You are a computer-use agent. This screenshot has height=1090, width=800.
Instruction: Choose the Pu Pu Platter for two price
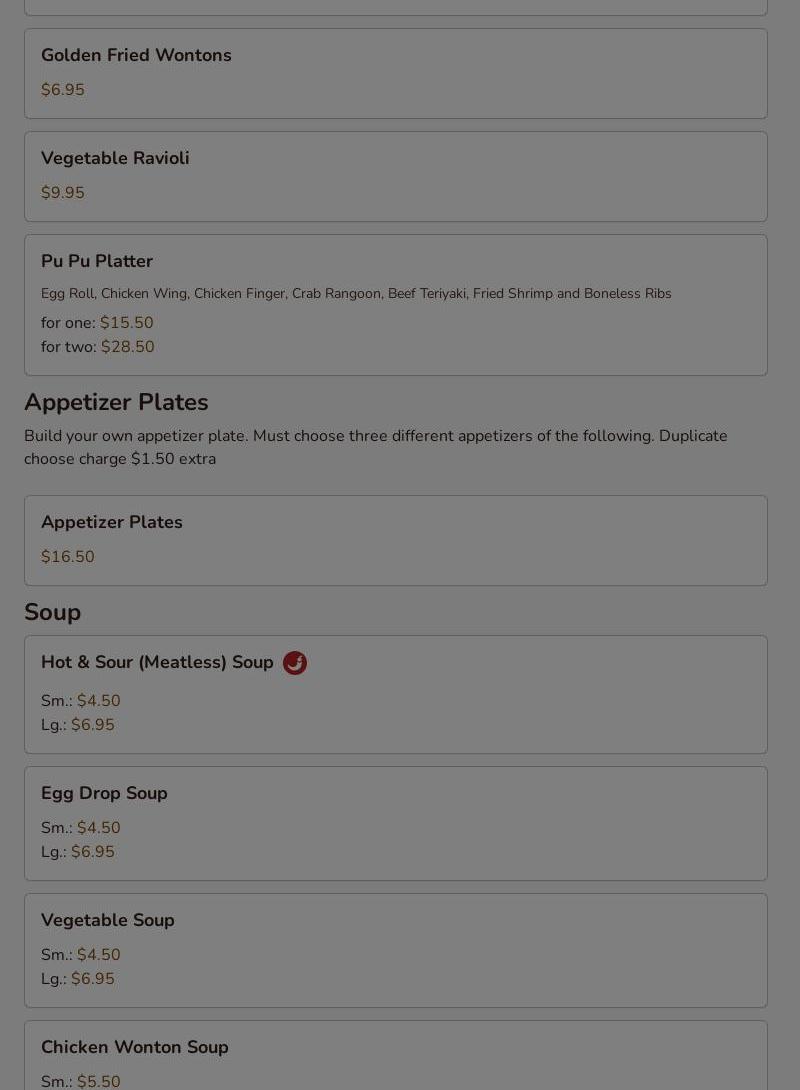click(127, 347)
